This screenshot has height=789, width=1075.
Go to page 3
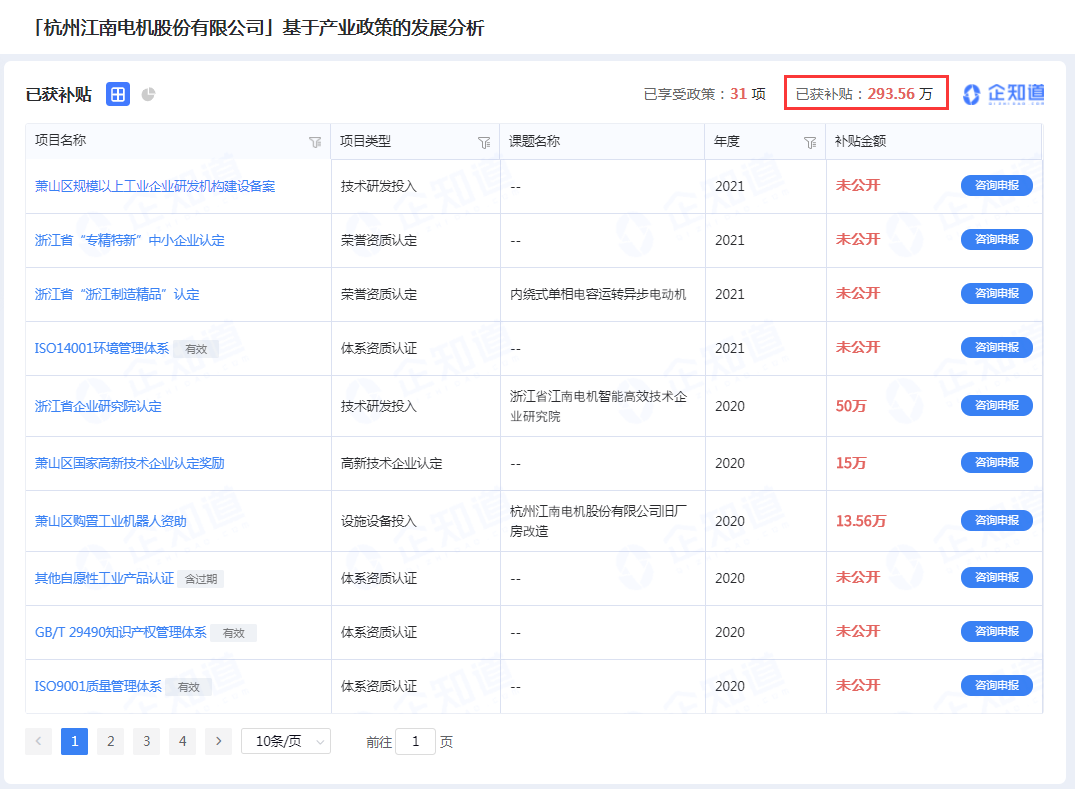click(x=146, y=741)
